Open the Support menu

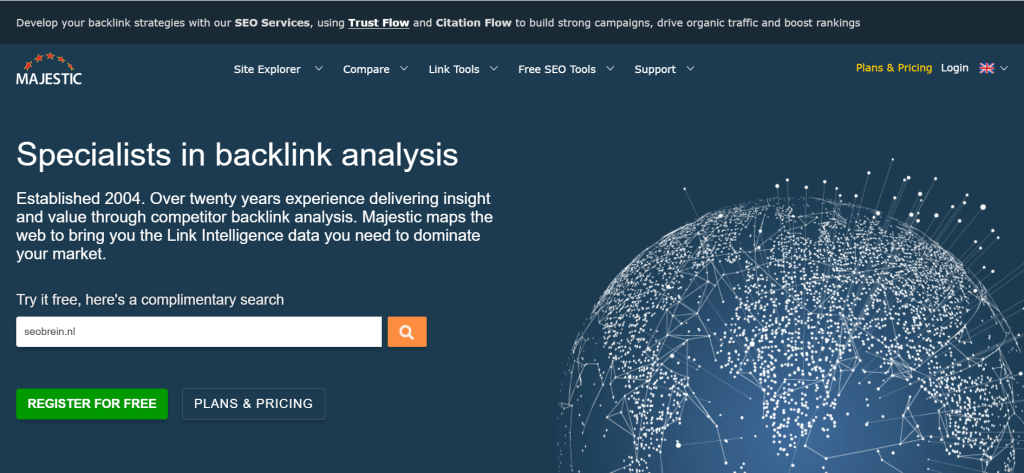pos(655,69)
